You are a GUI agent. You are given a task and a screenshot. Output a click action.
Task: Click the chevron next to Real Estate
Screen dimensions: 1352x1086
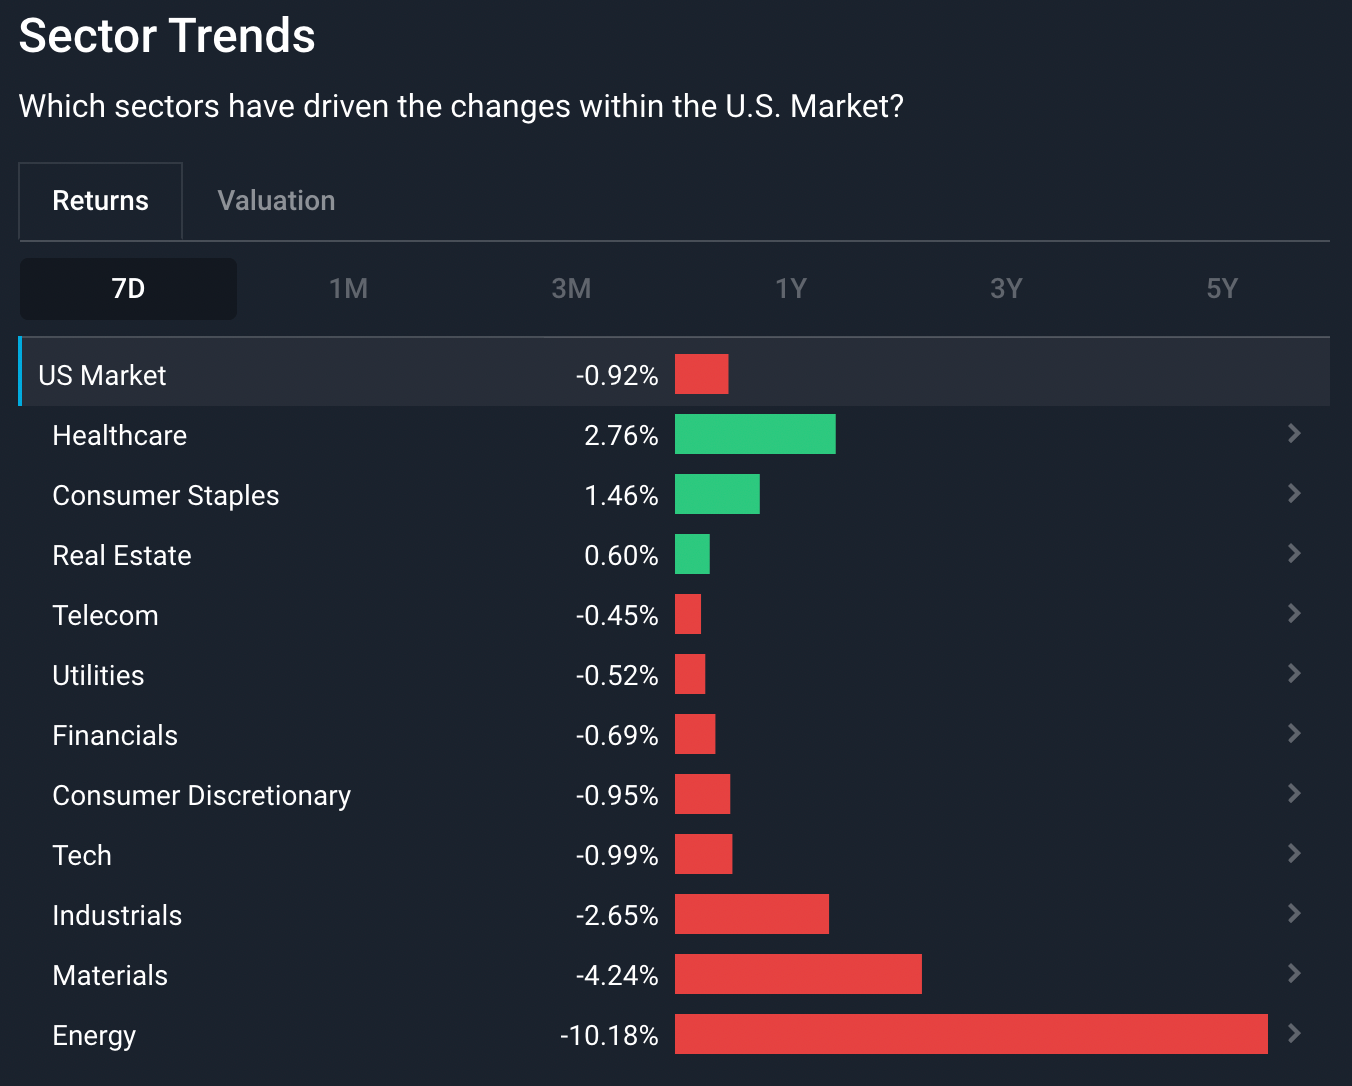[1294, 553]
